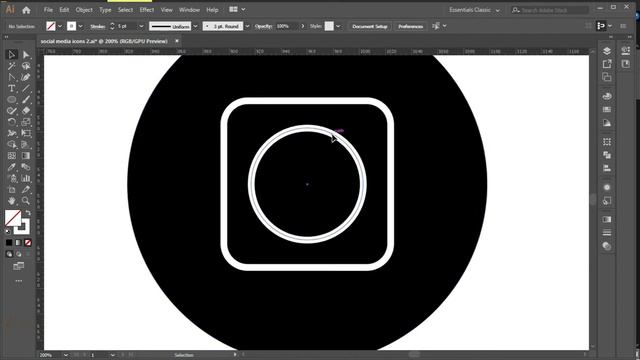Open Essentials Classic workspace switcher
This screenshot has height=360, width=640.
point(474,10)
